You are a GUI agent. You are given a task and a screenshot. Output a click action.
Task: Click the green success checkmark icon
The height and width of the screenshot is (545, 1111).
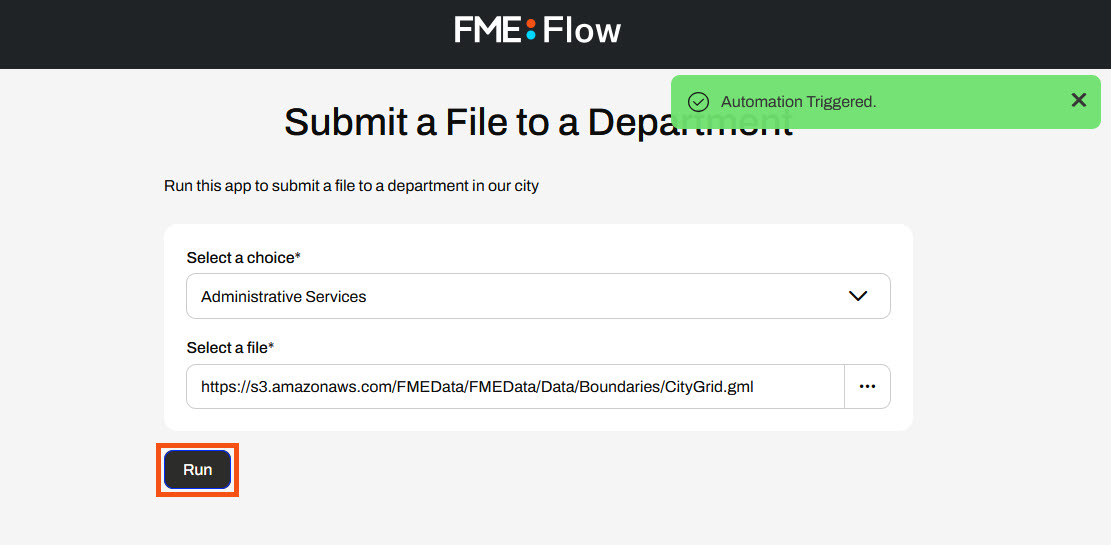coord(699,102)
